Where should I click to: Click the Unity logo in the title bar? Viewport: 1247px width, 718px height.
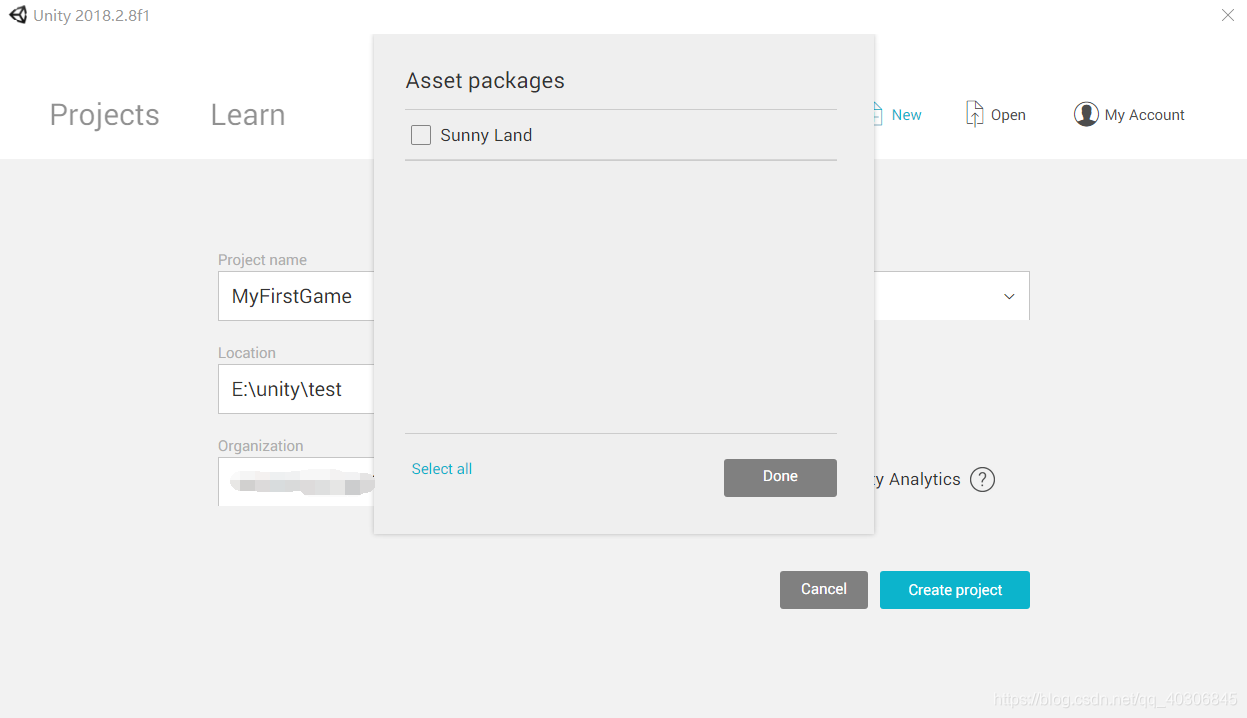point(18,16)
